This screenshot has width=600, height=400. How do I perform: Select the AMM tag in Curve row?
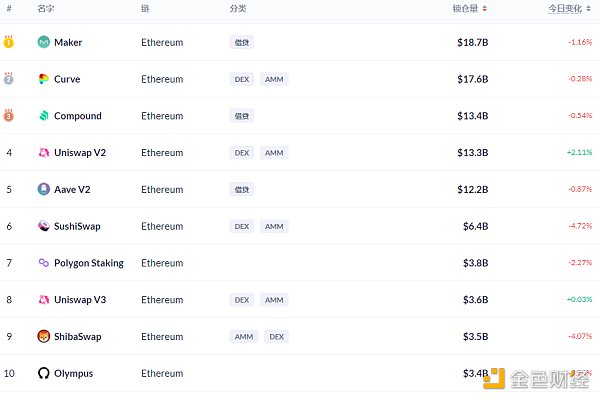[274, 79]
